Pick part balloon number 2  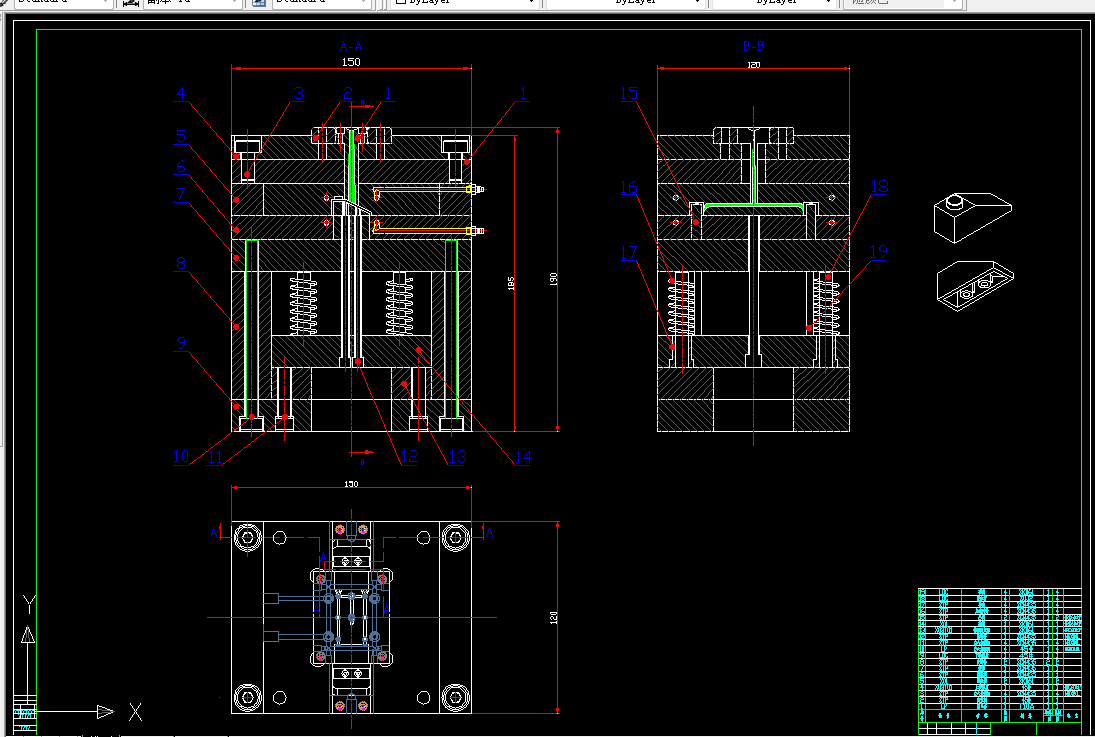347,93
